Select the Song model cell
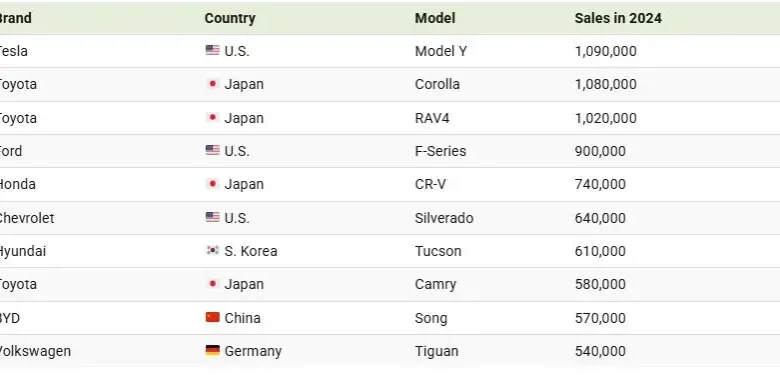Screen dimensions: 780x375 pos(431,318)
